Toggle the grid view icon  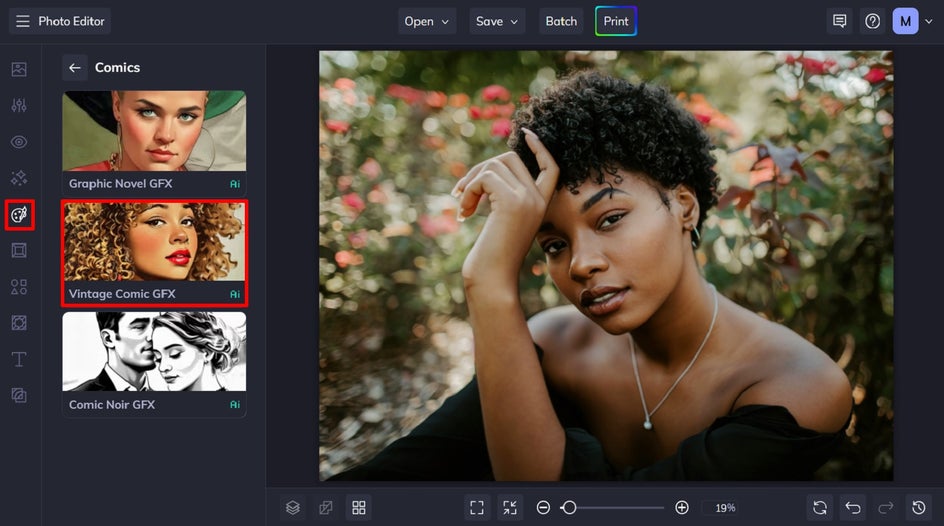pyautogui.click(x=359, y=507)
